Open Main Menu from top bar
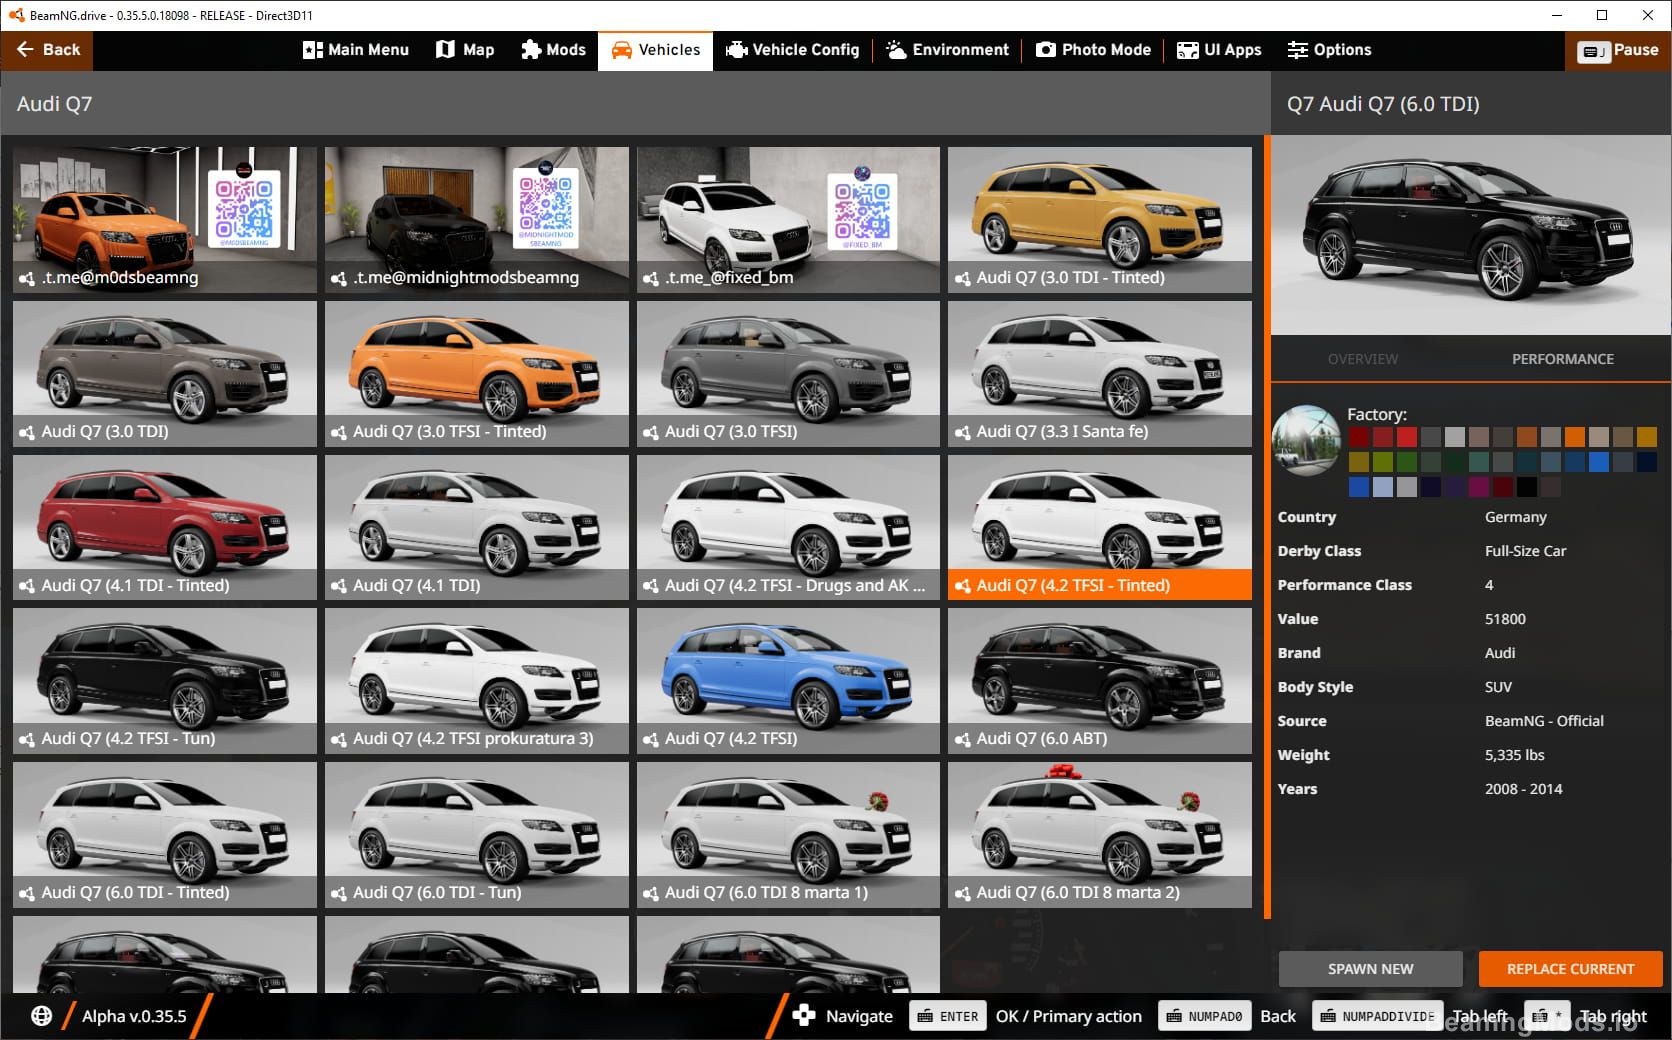Screen dimensions: 1672x1040 (x=356, y=50)
